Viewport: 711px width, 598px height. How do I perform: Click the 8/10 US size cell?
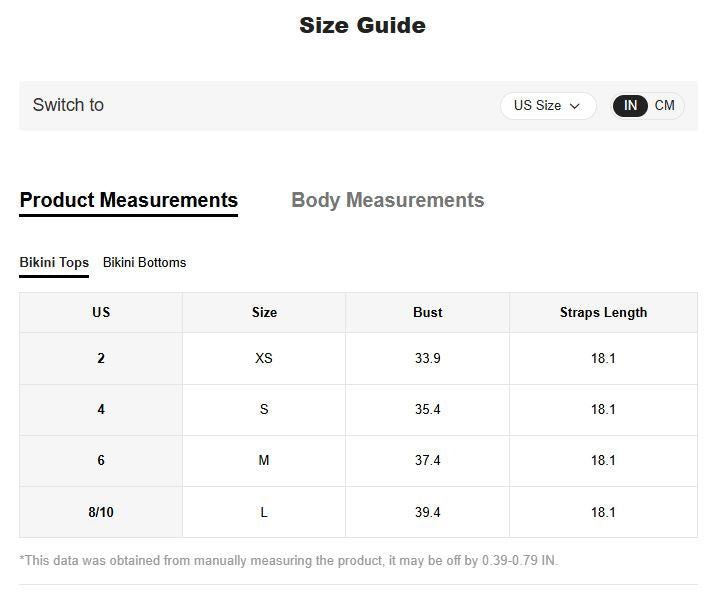101,512
